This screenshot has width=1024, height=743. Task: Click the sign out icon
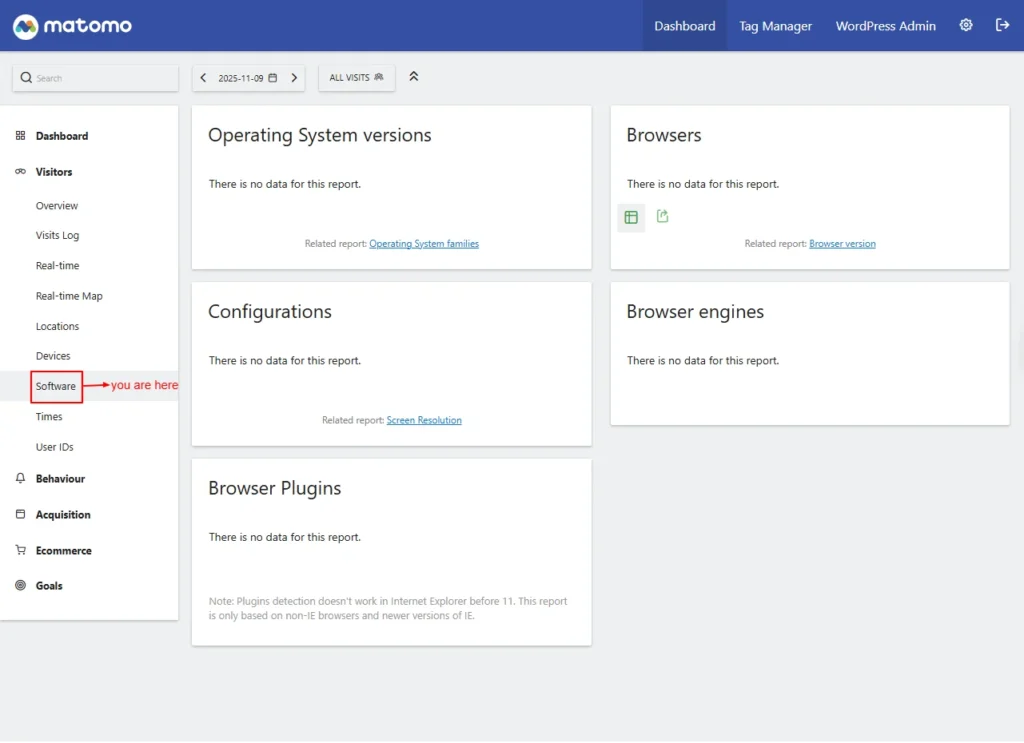pos(1003,26)
